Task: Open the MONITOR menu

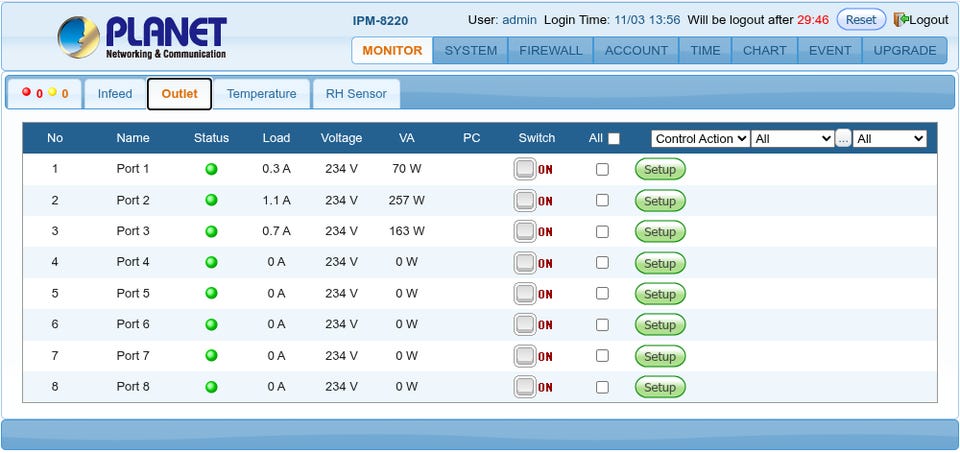Action: (x=392, y=50)
